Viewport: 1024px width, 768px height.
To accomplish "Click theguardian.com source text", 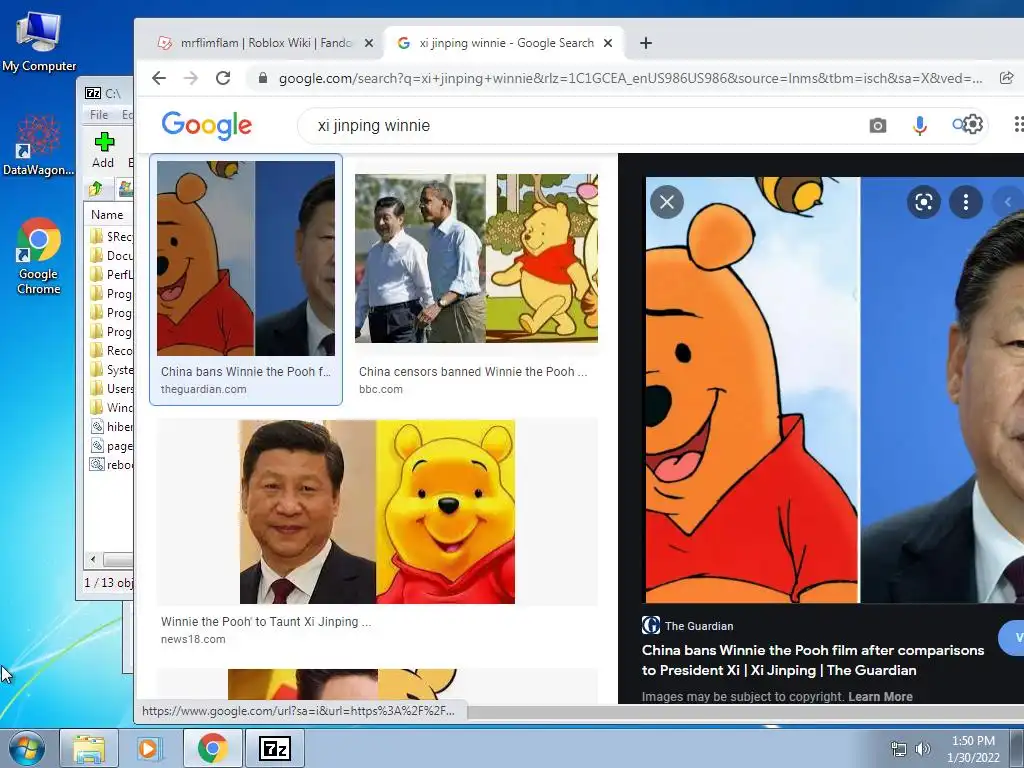I will click(x=204, y=389).
